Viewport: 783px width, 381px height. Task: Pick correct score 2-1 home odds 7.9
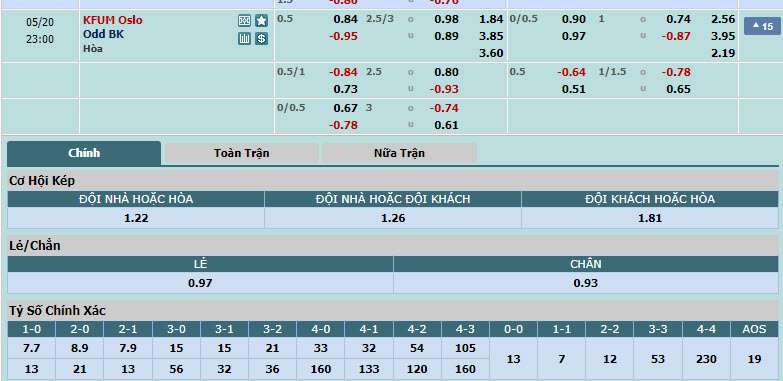pyautogui.click(x=128, y=348)
